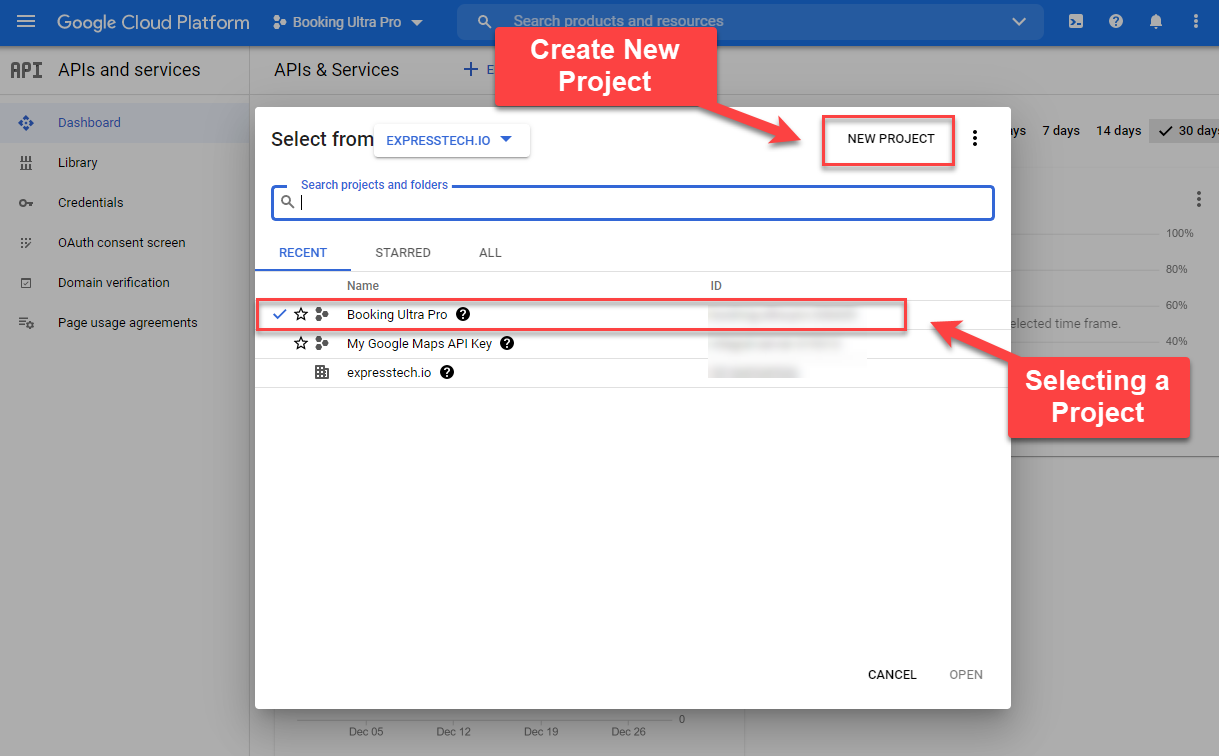Open help for My Google Maps API Key
Viewport: 1219px width, 756px height.
507,343
